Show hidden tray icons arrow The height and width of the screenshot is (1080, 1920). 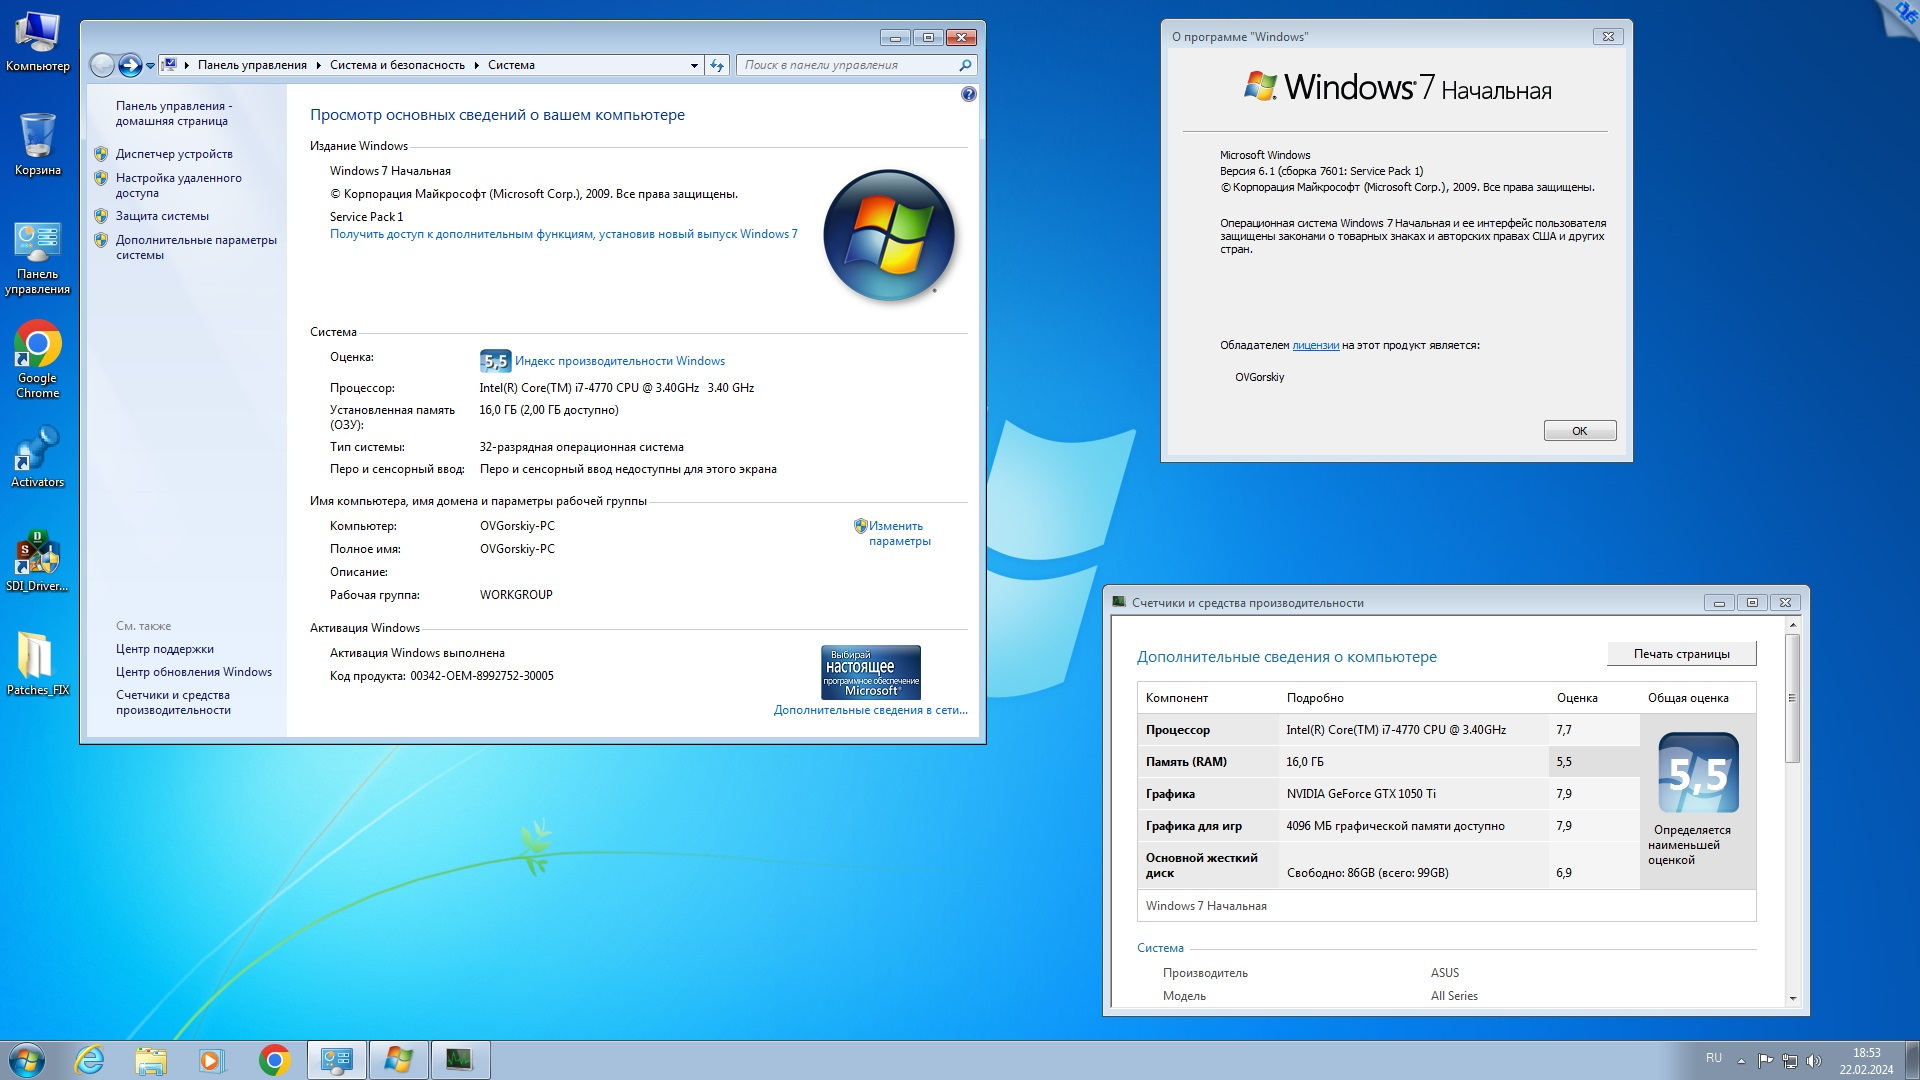click(x=1741, y=1060)
